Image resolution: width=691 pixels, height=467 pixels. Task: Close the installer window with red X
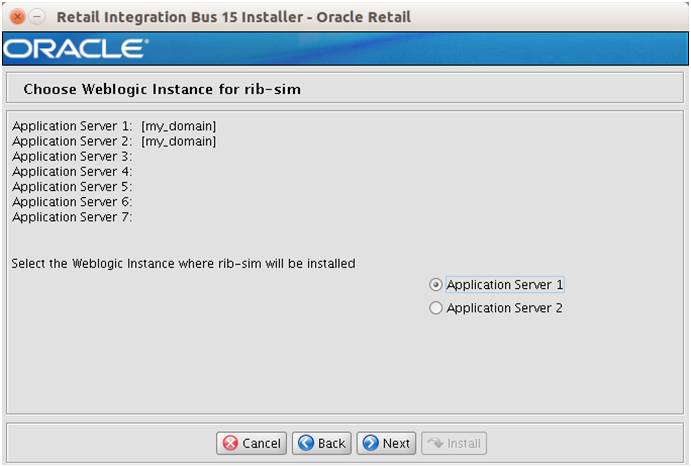17,17
